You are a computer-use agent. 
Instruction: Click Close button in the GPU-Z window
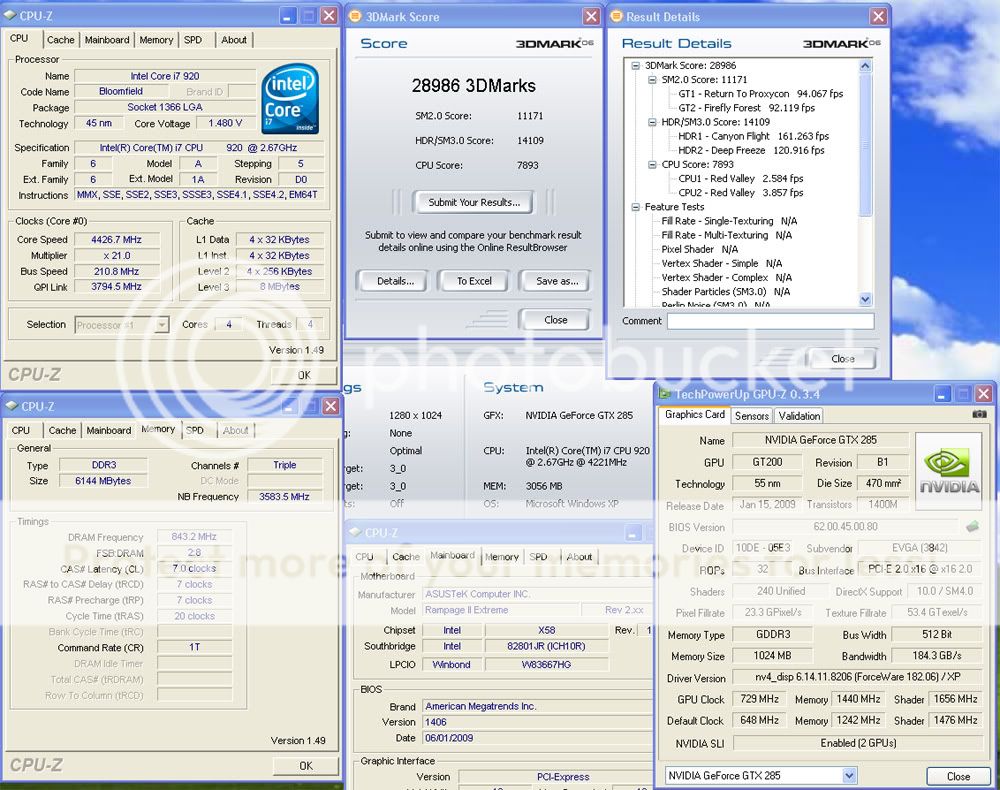click(x=958, y=776)
